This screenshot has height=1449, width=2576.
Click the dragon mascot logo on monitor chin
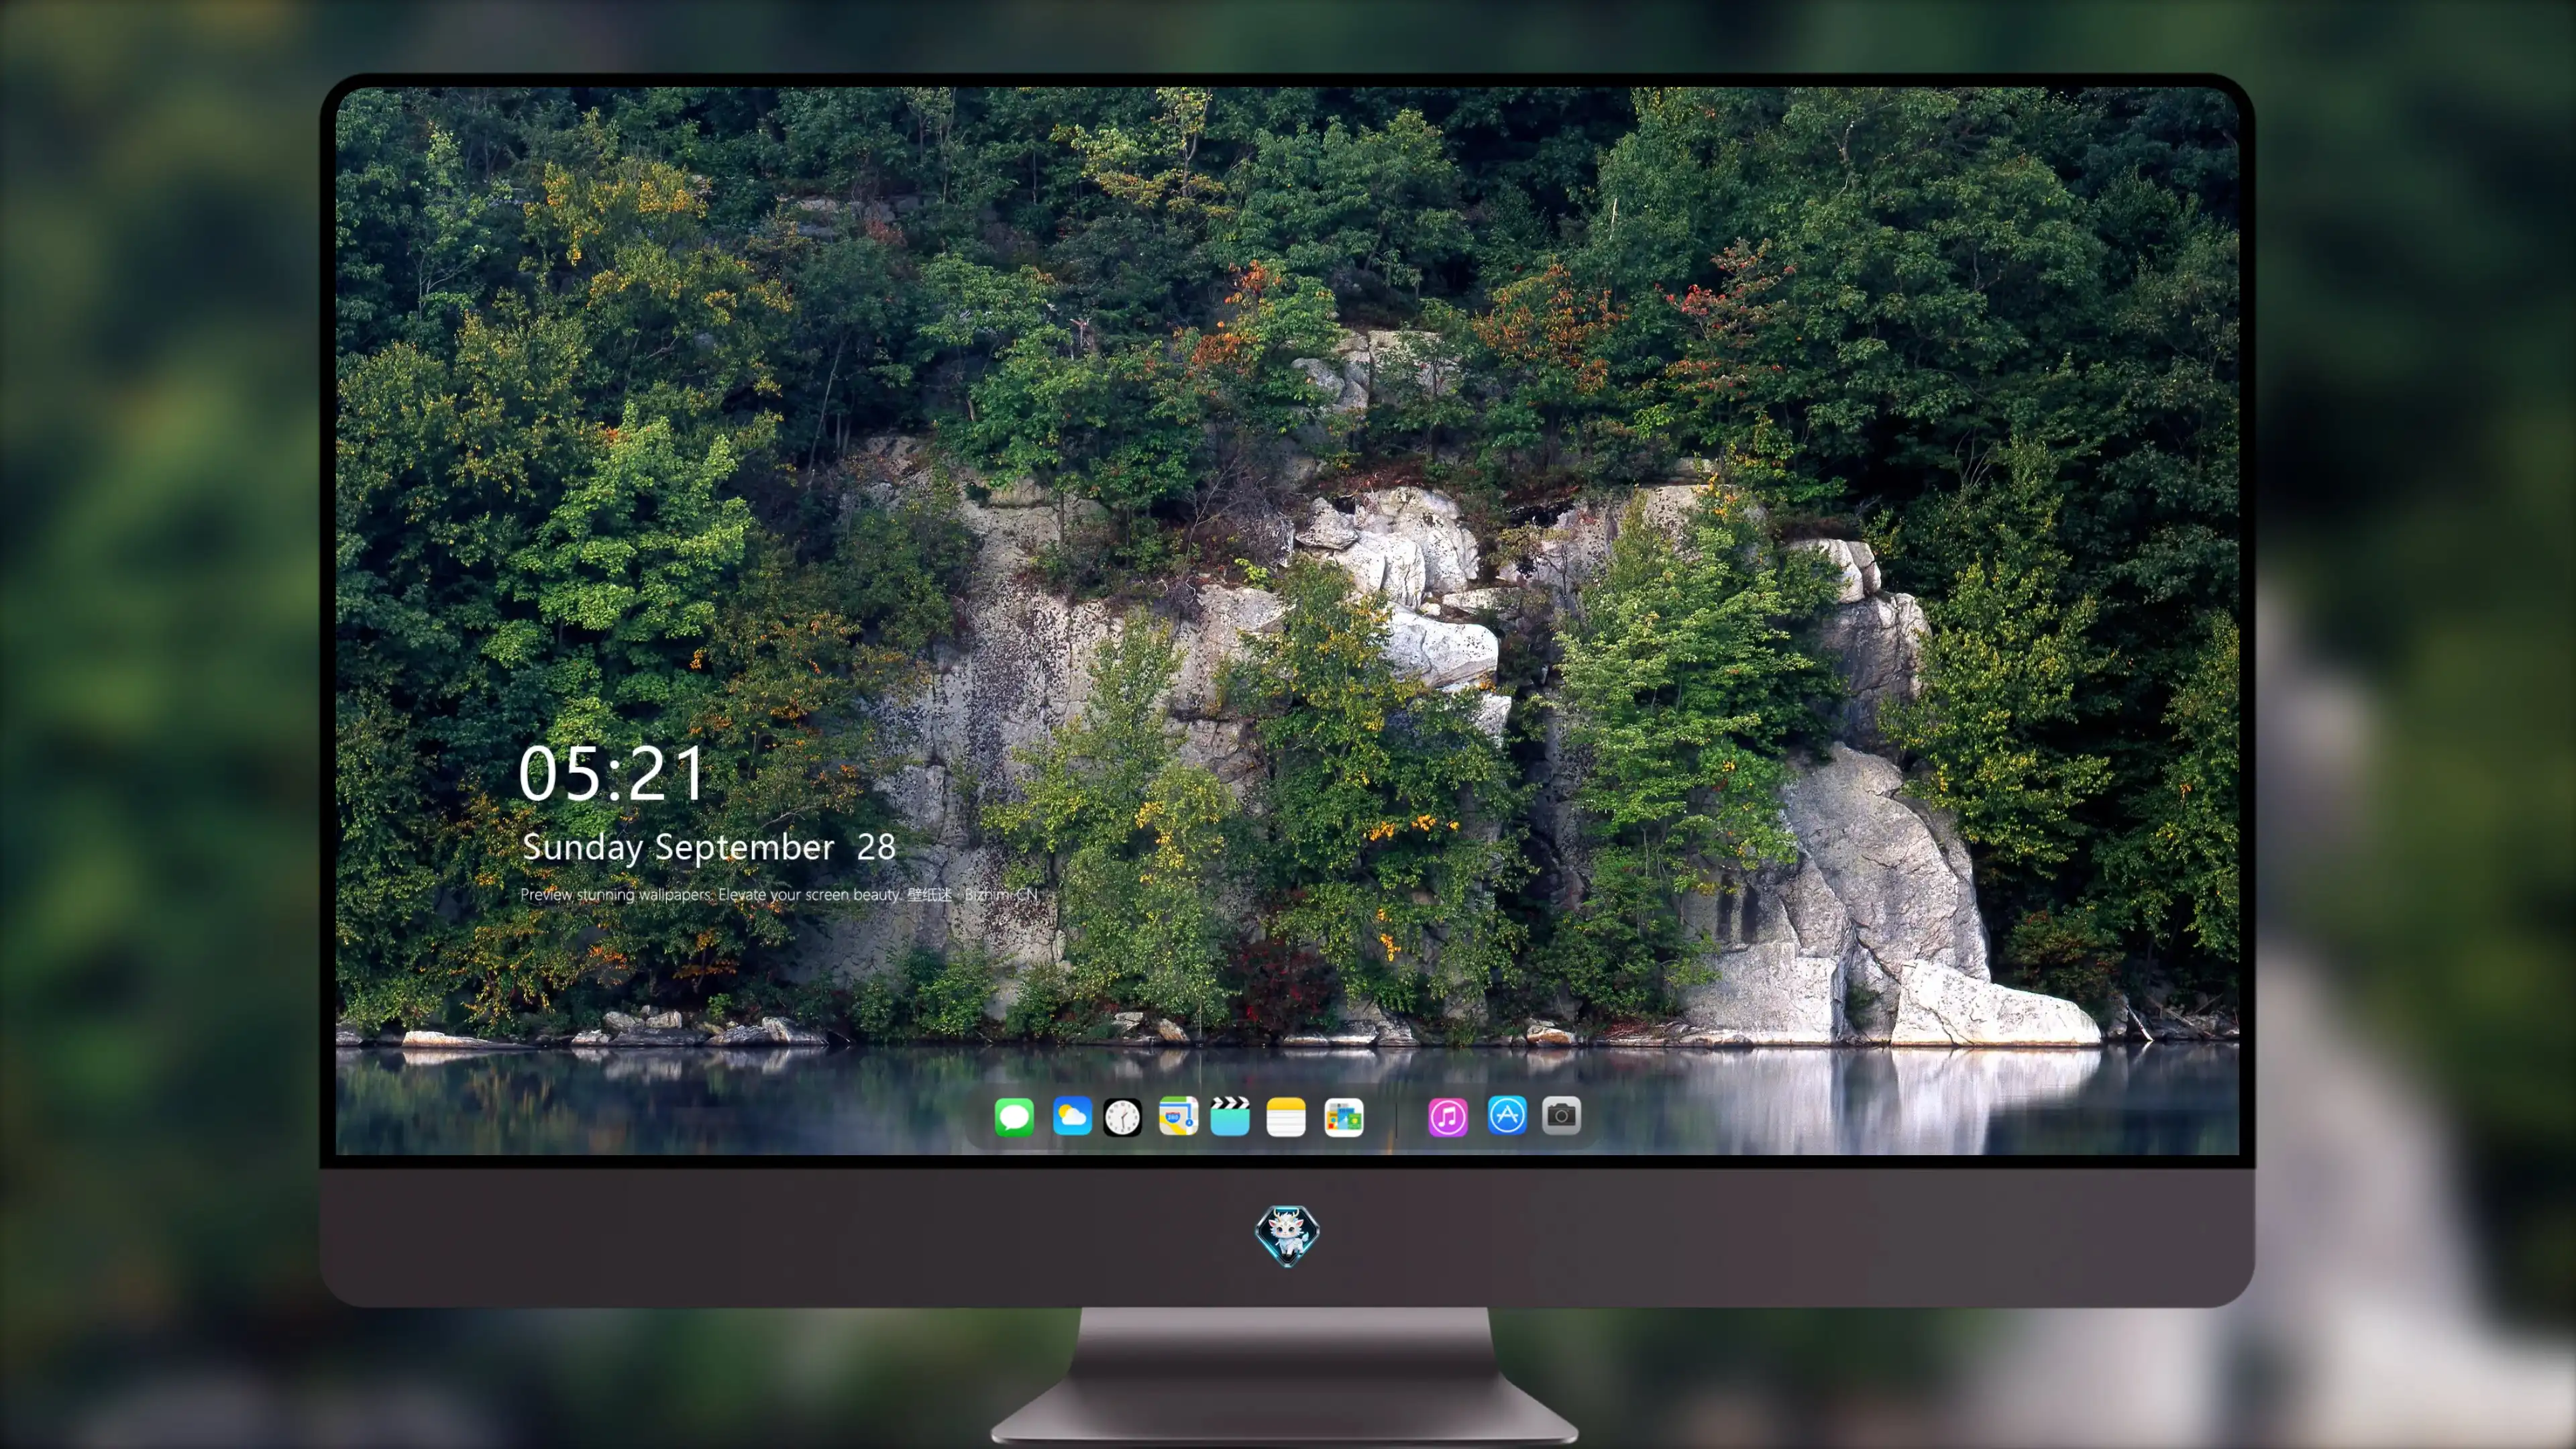tap(1287, 1236)
